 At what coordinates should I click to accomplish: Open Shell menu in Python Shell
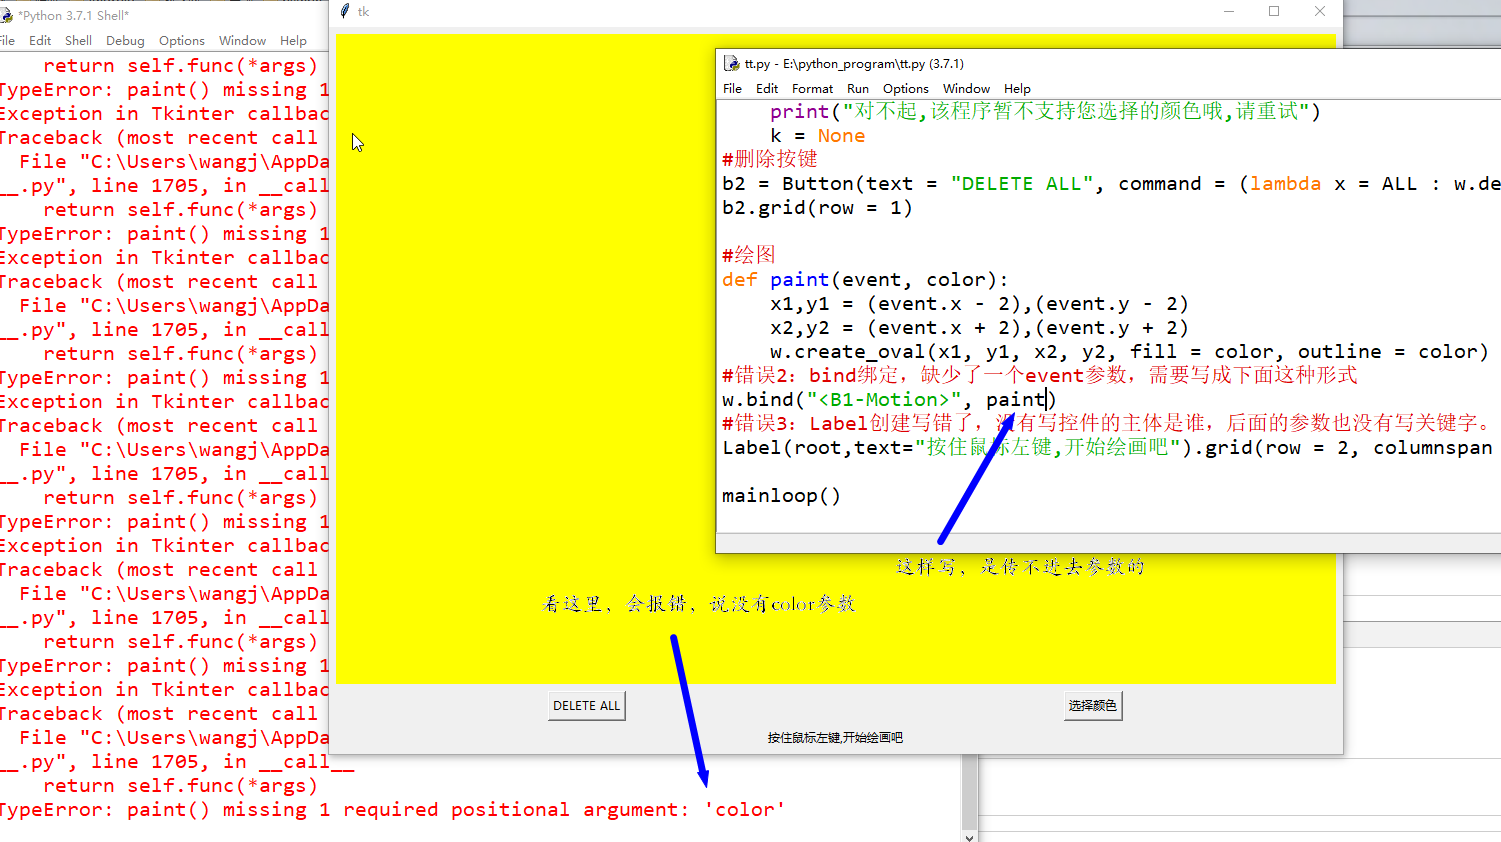[78, 41]
